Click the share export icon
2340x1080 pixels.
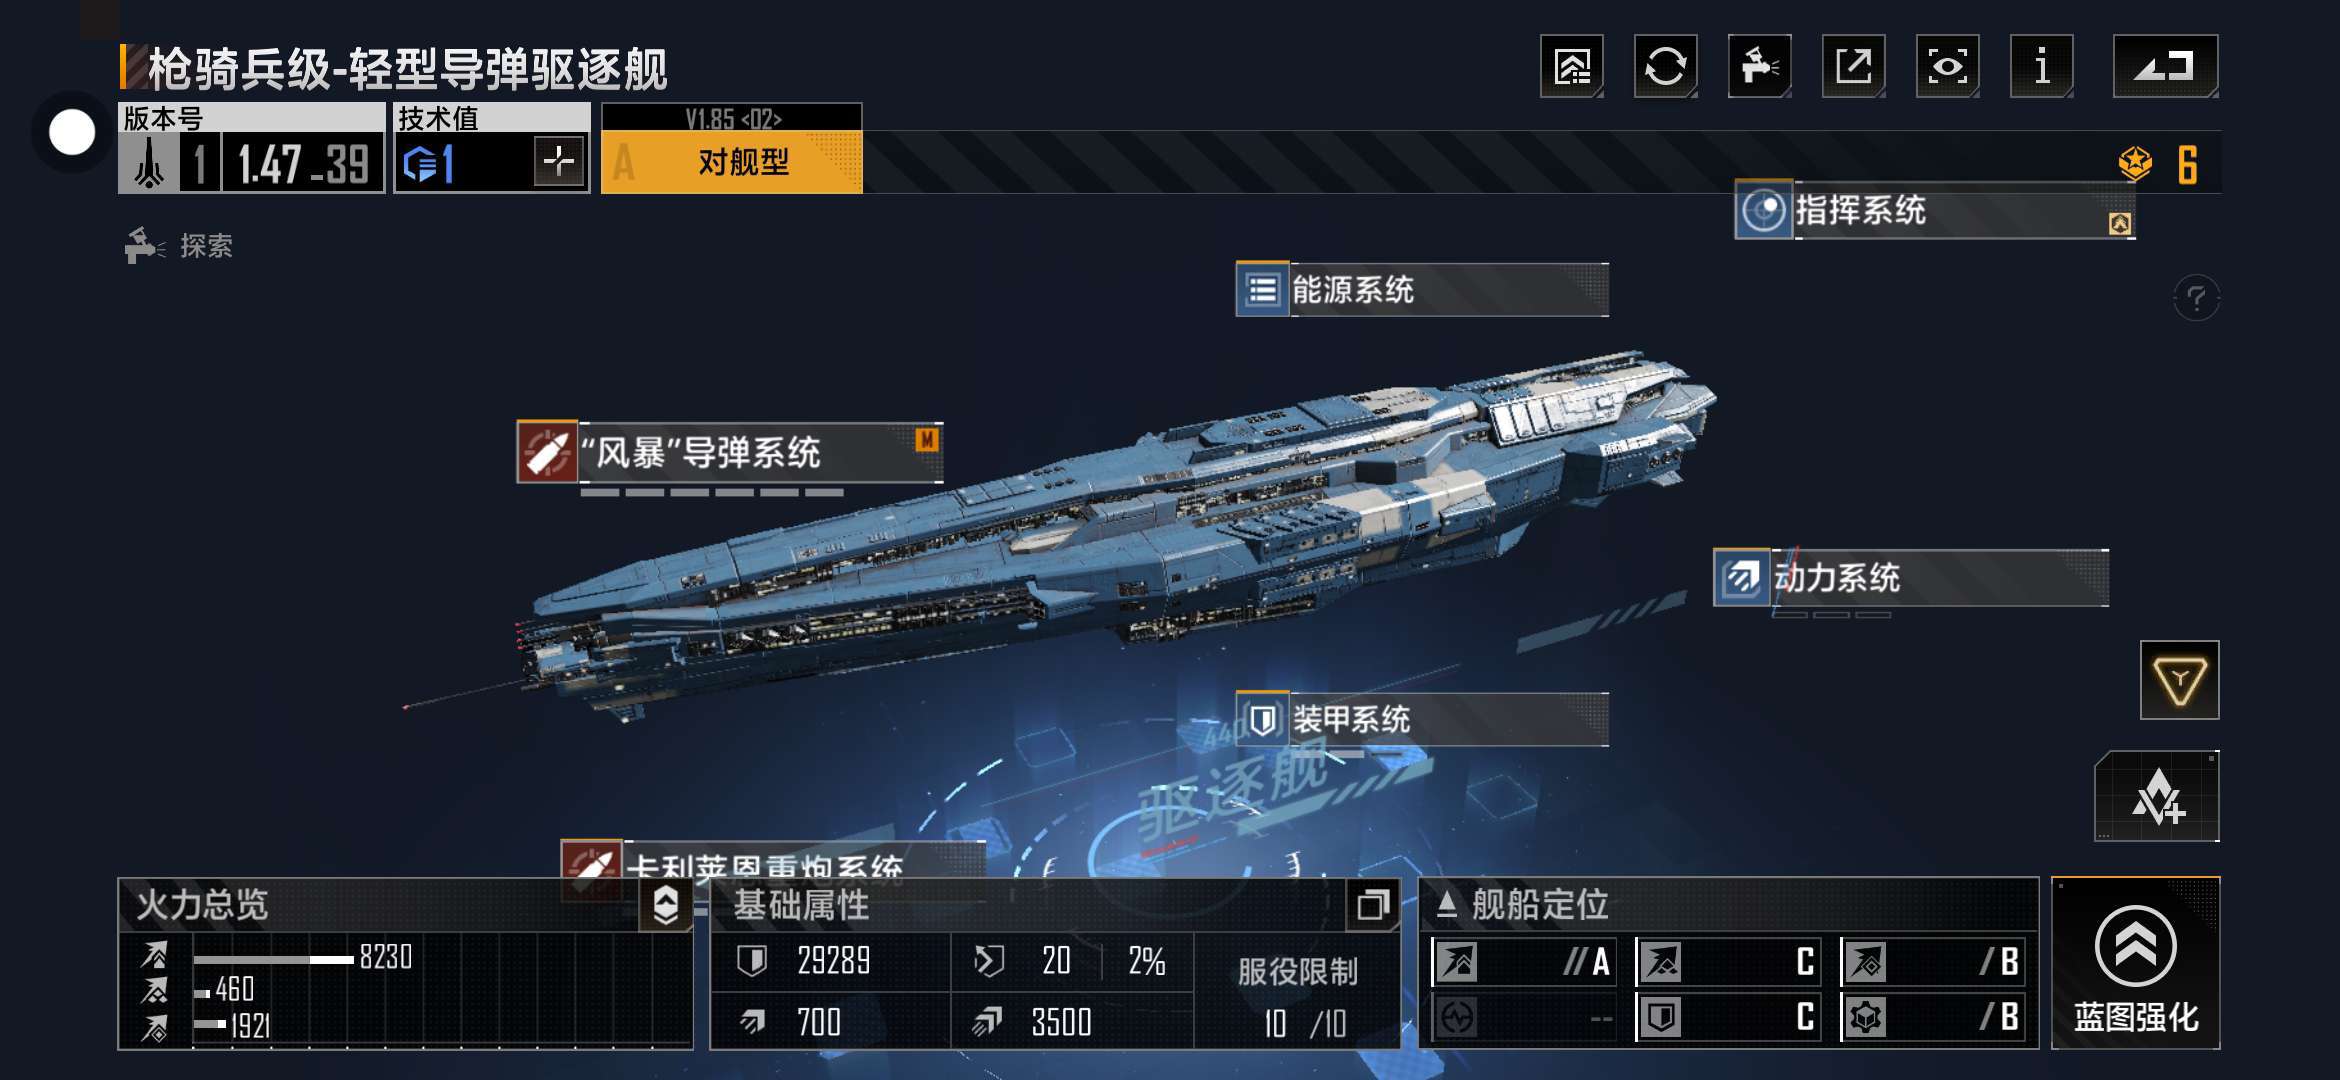point(1854,66)
